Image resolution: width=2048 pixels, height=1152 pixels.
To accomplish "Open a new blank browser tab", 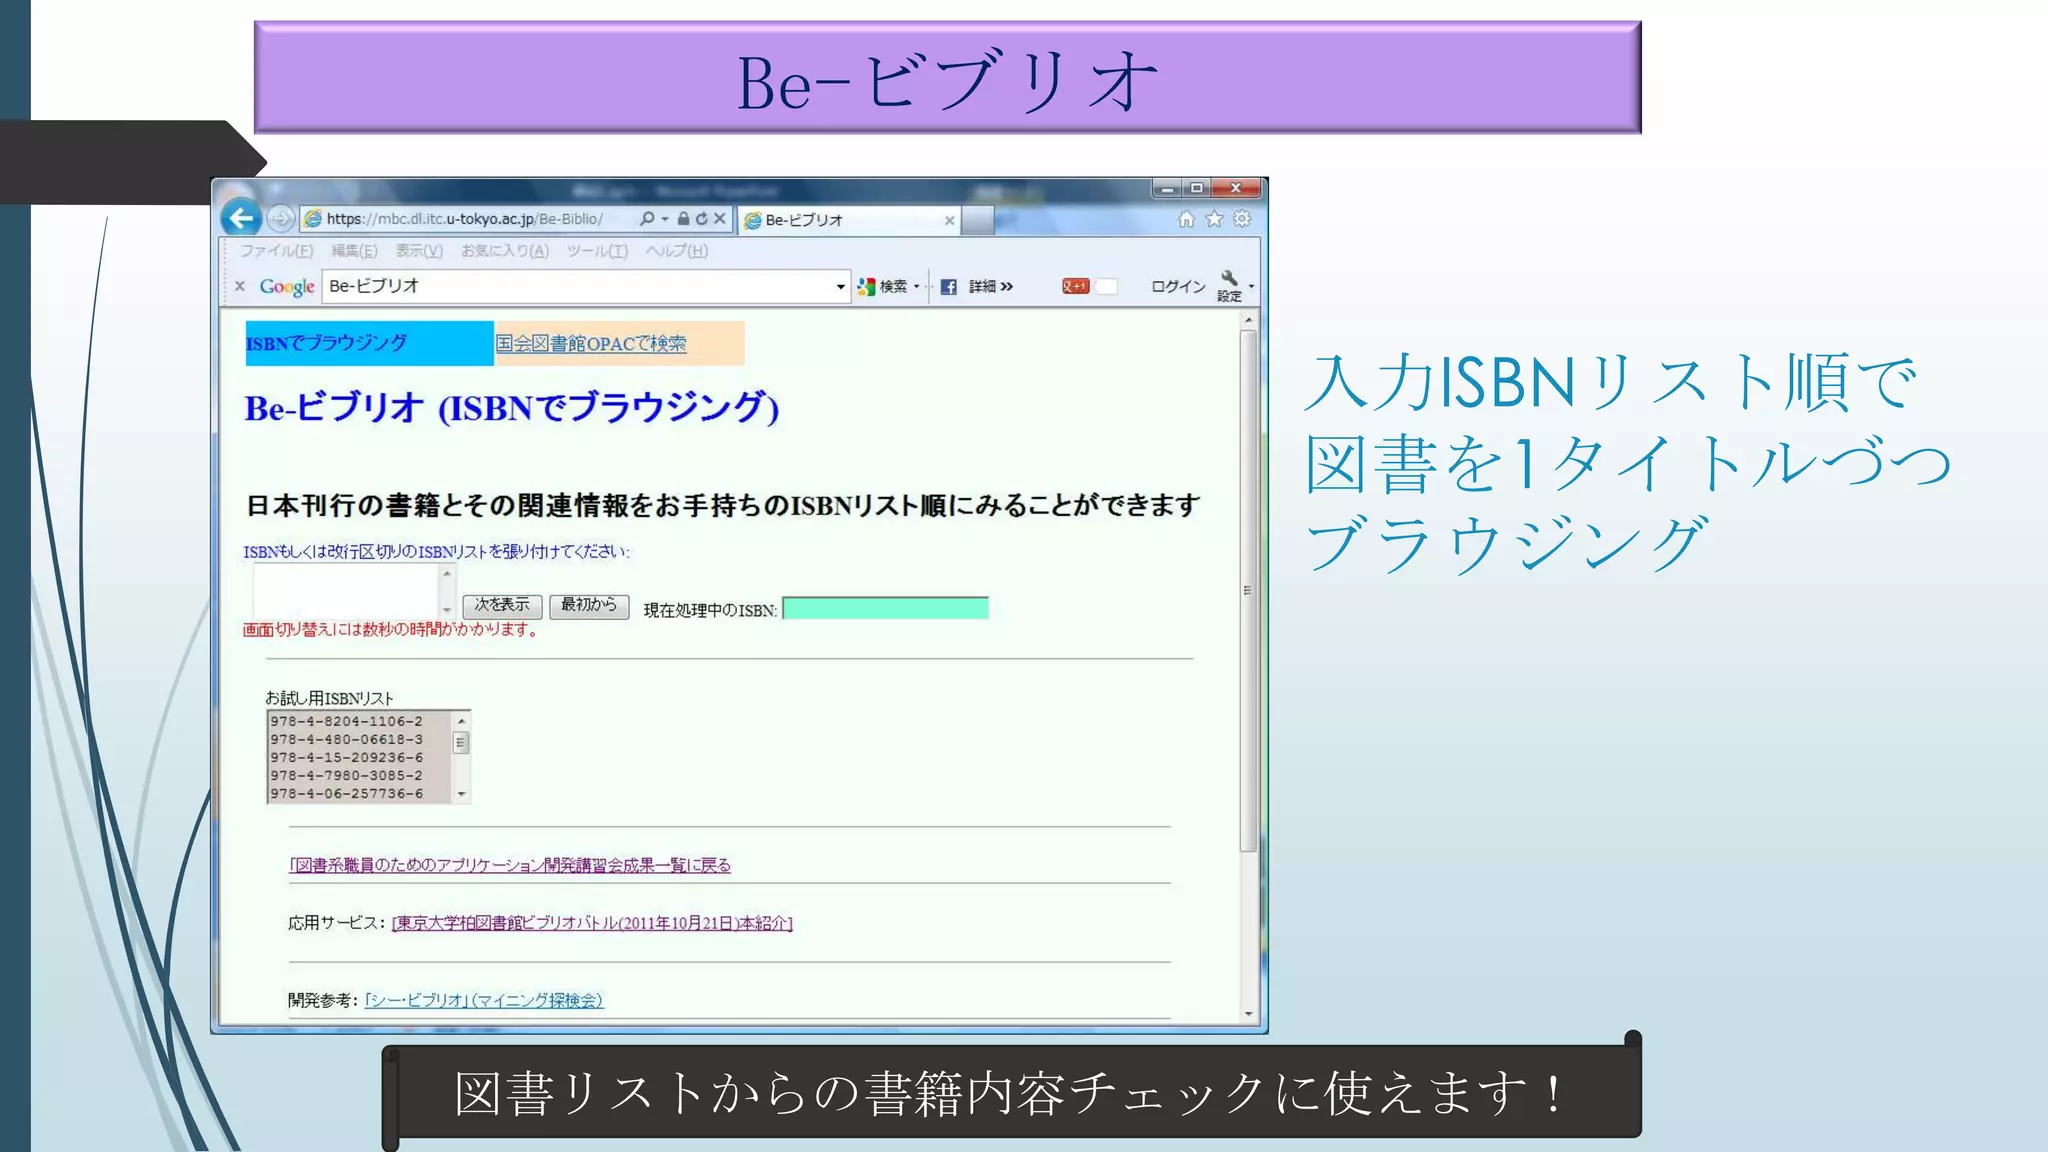I will (977, 220).
